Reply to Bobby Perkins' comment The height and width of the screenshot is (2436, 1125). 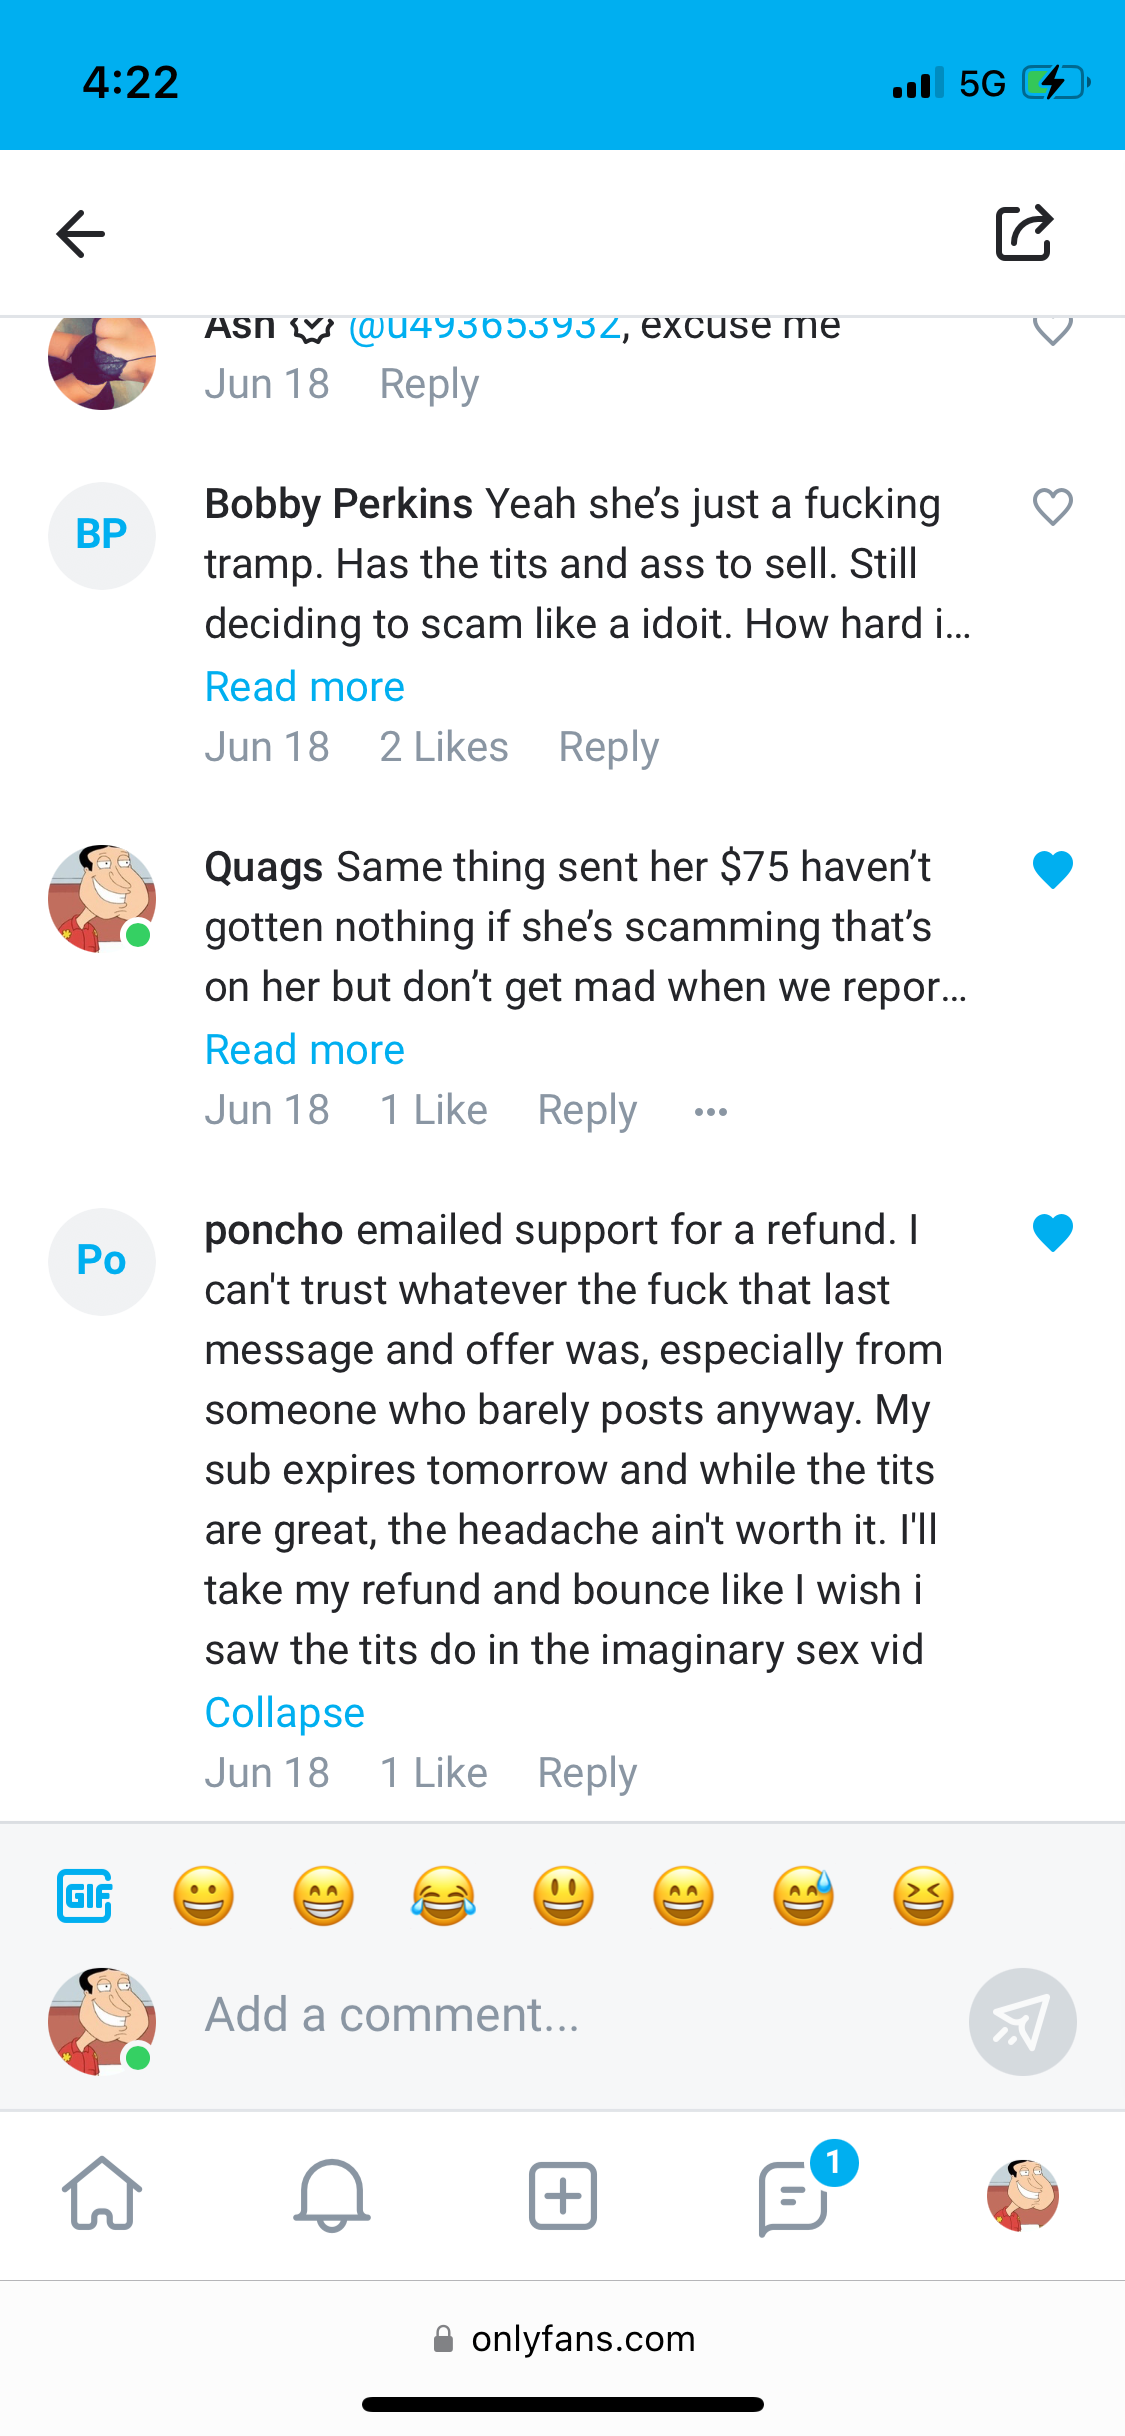coord(609,747)
